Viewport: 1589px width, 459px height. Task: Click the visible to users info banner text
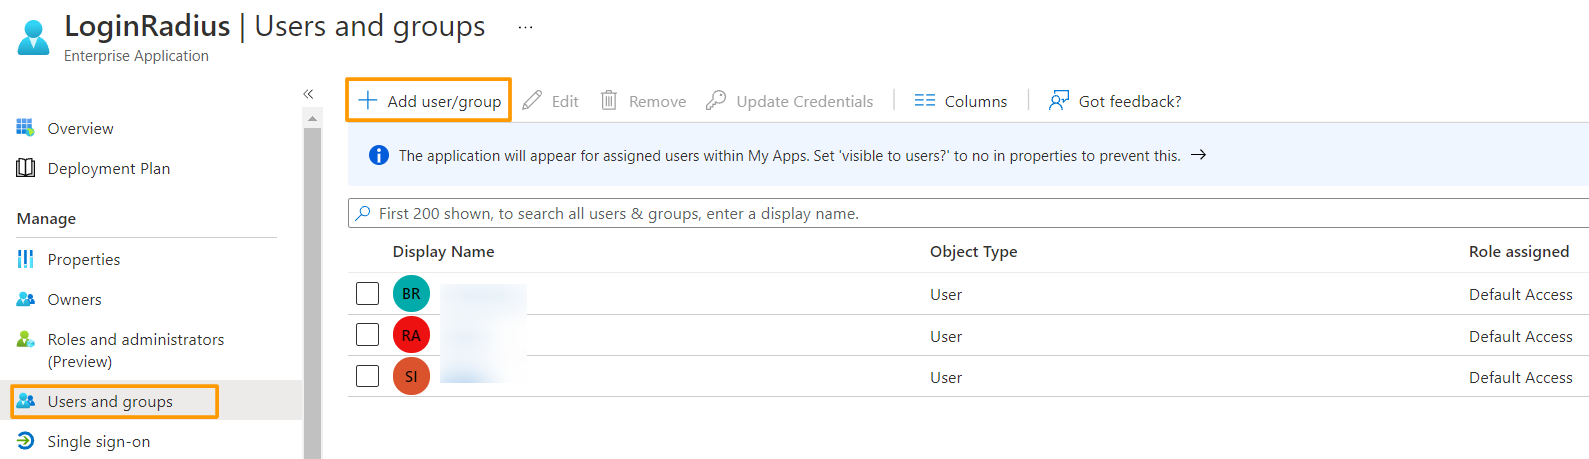790,155
